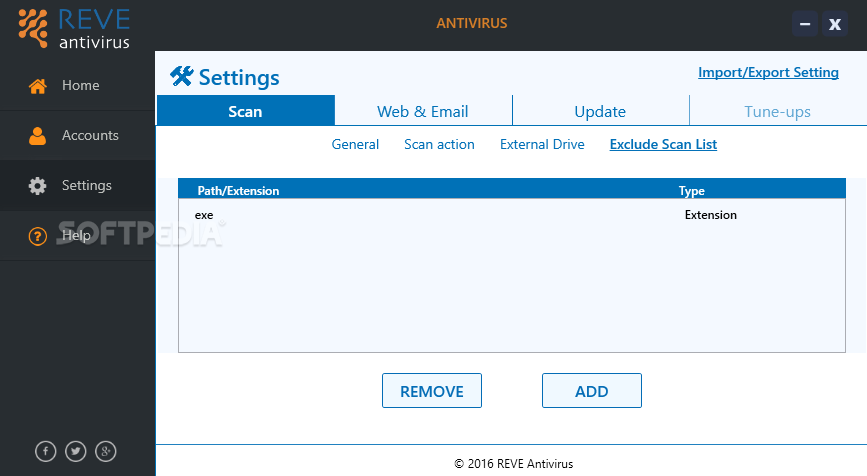The width and height of the screenshot is (867, 476).
Task: Click the Accounts person icon
Action: [x=38, y=135]
